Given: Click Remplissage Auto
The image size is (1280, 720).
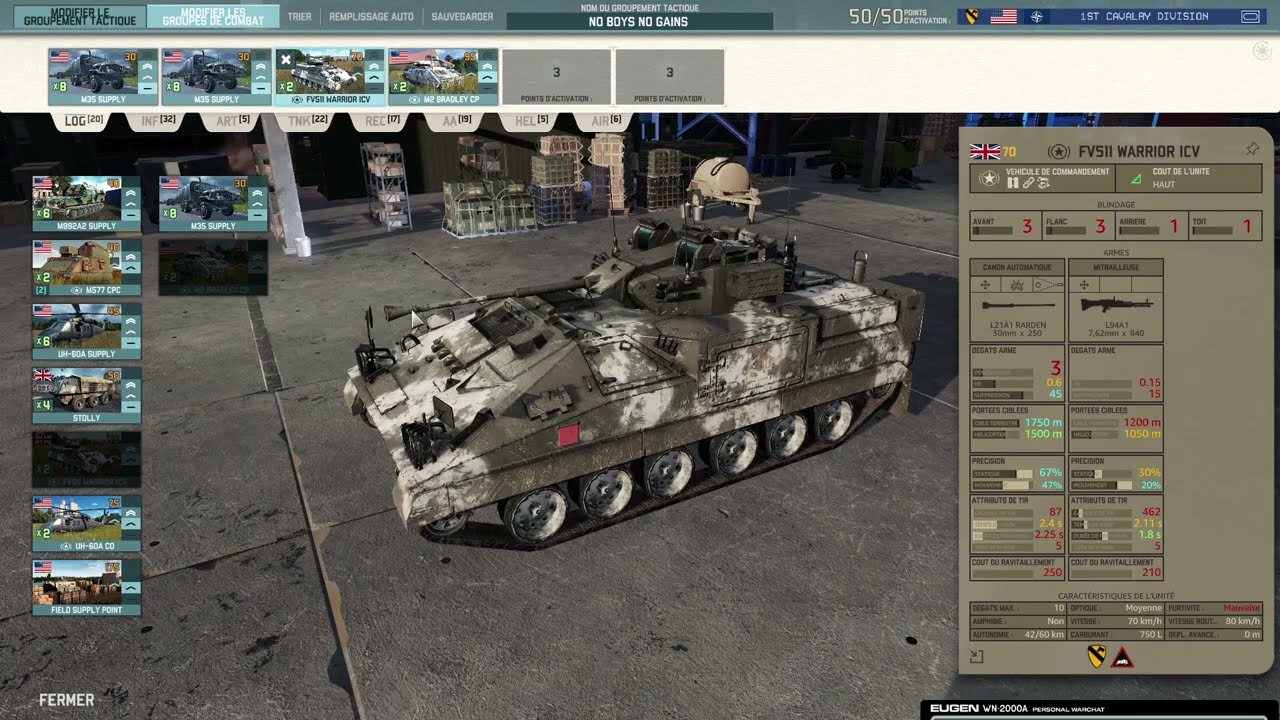Looking at the screenshot, I should (x=371, y=17).
